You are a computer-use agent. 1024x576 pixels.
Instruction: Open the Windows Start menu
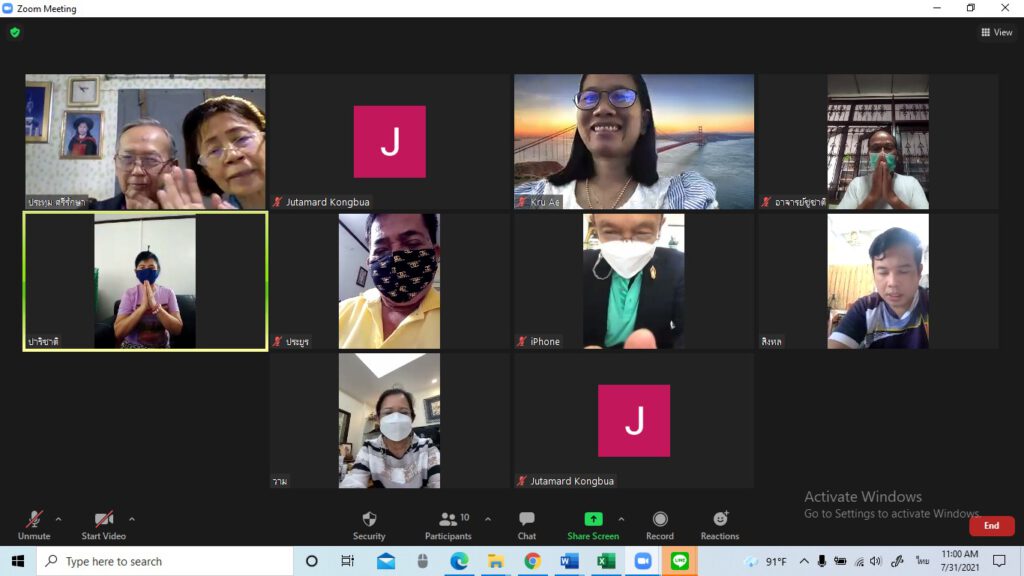(18, 561)
